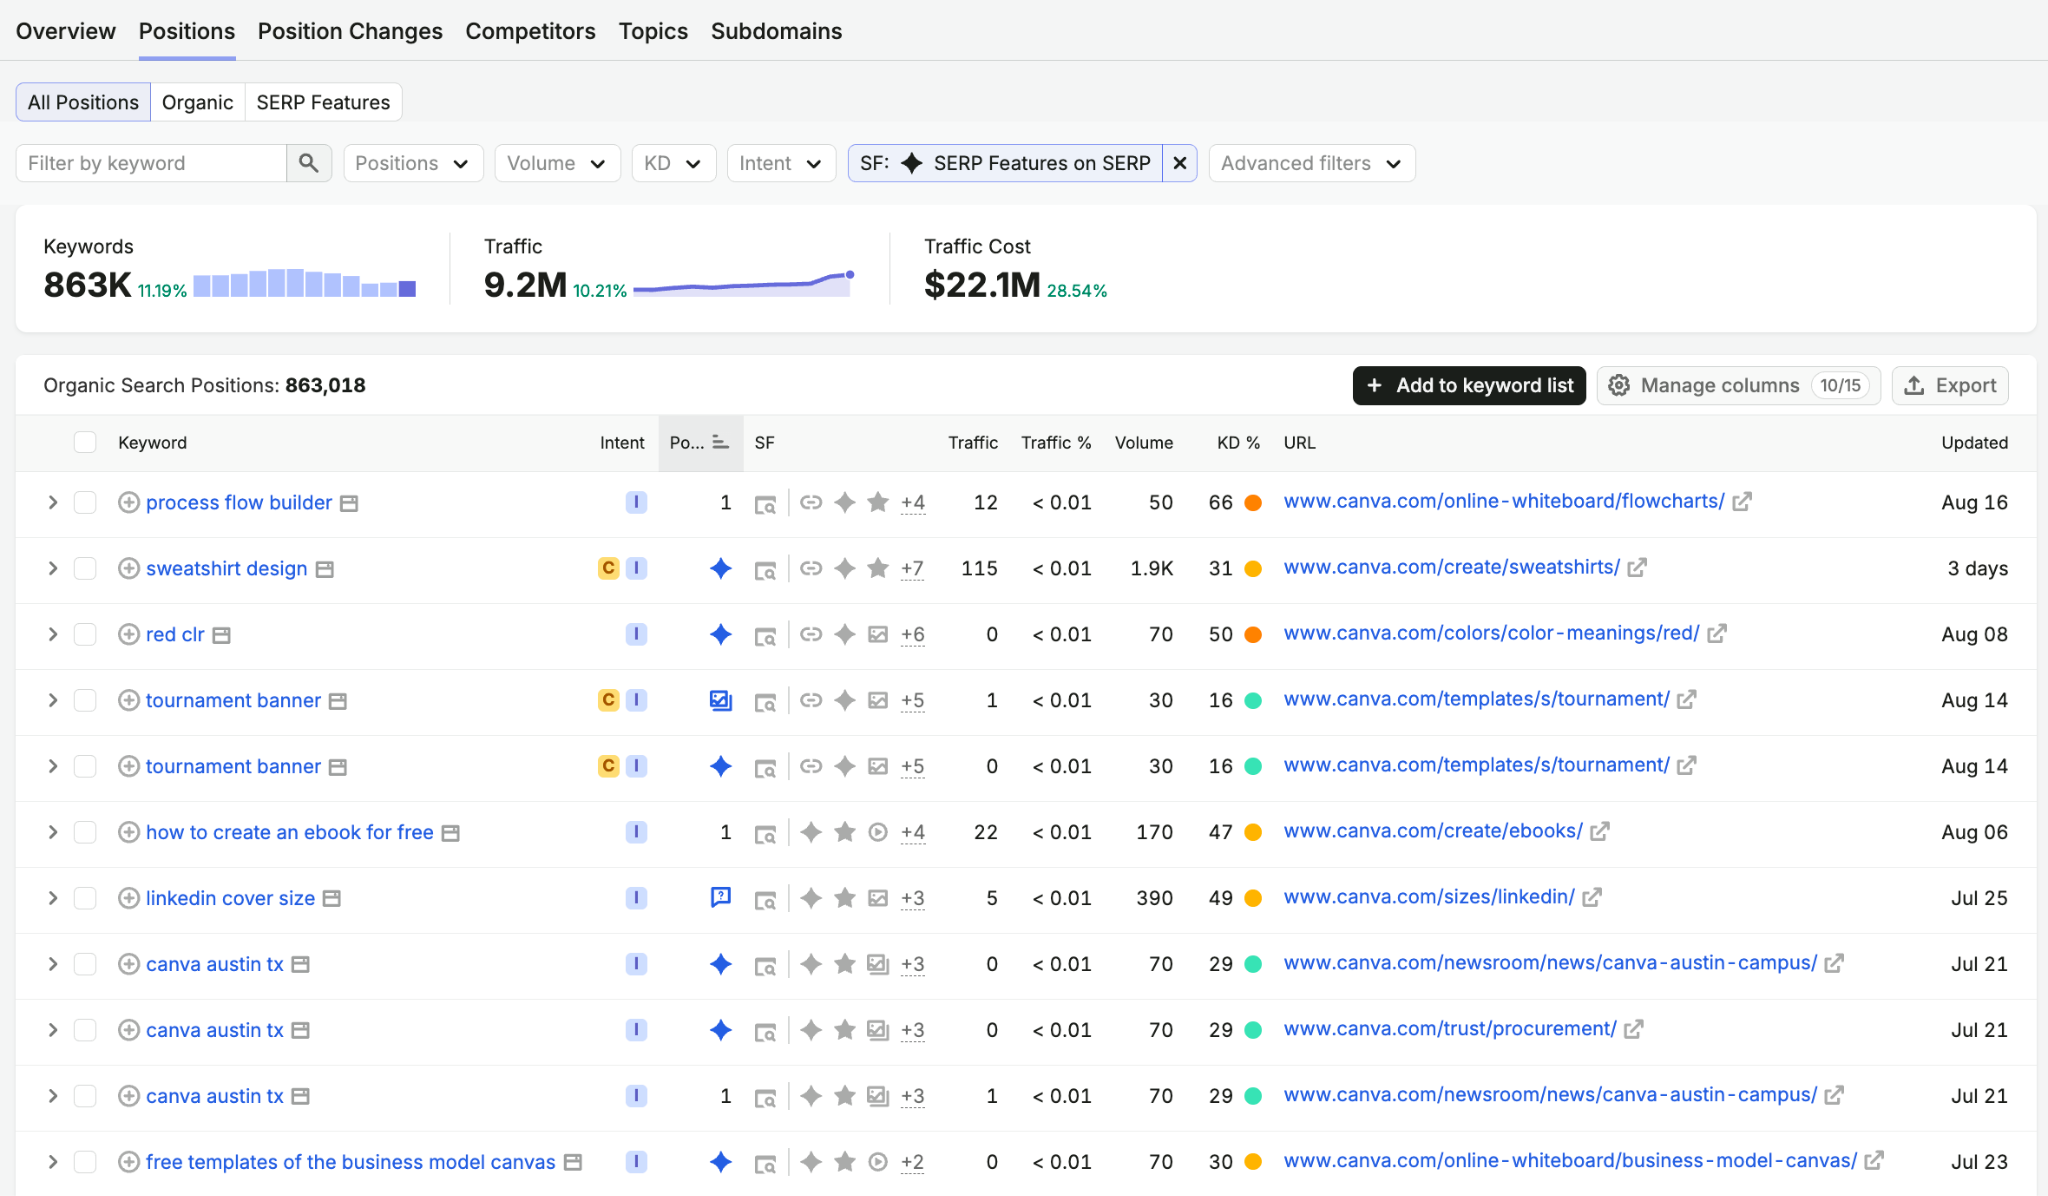Click the blue position feature icon for red clr
Image resolution: width=2048 pixels, height=1196 pixels.
click(x=720, y=634)
